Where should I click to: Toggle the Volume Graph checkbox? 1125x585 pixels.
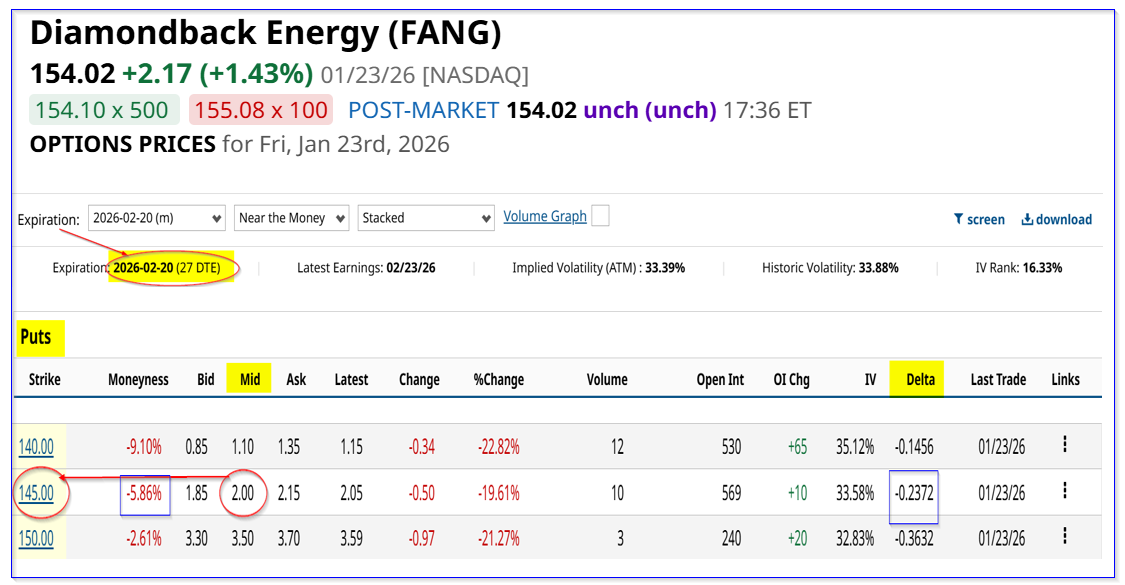tap(600, 216)
